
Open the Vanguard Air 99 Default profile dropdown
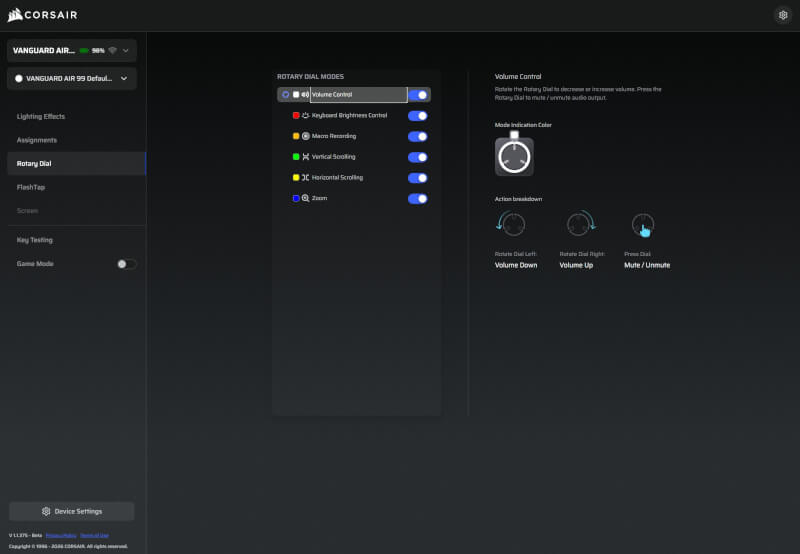[72, 79]
